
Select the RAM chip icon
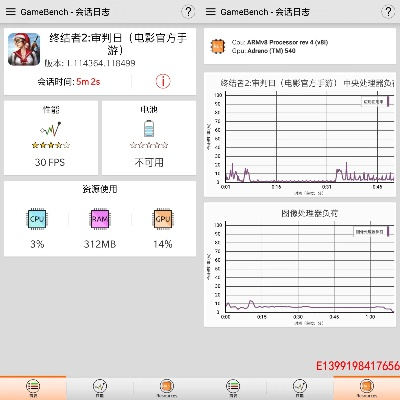point(100,219)
